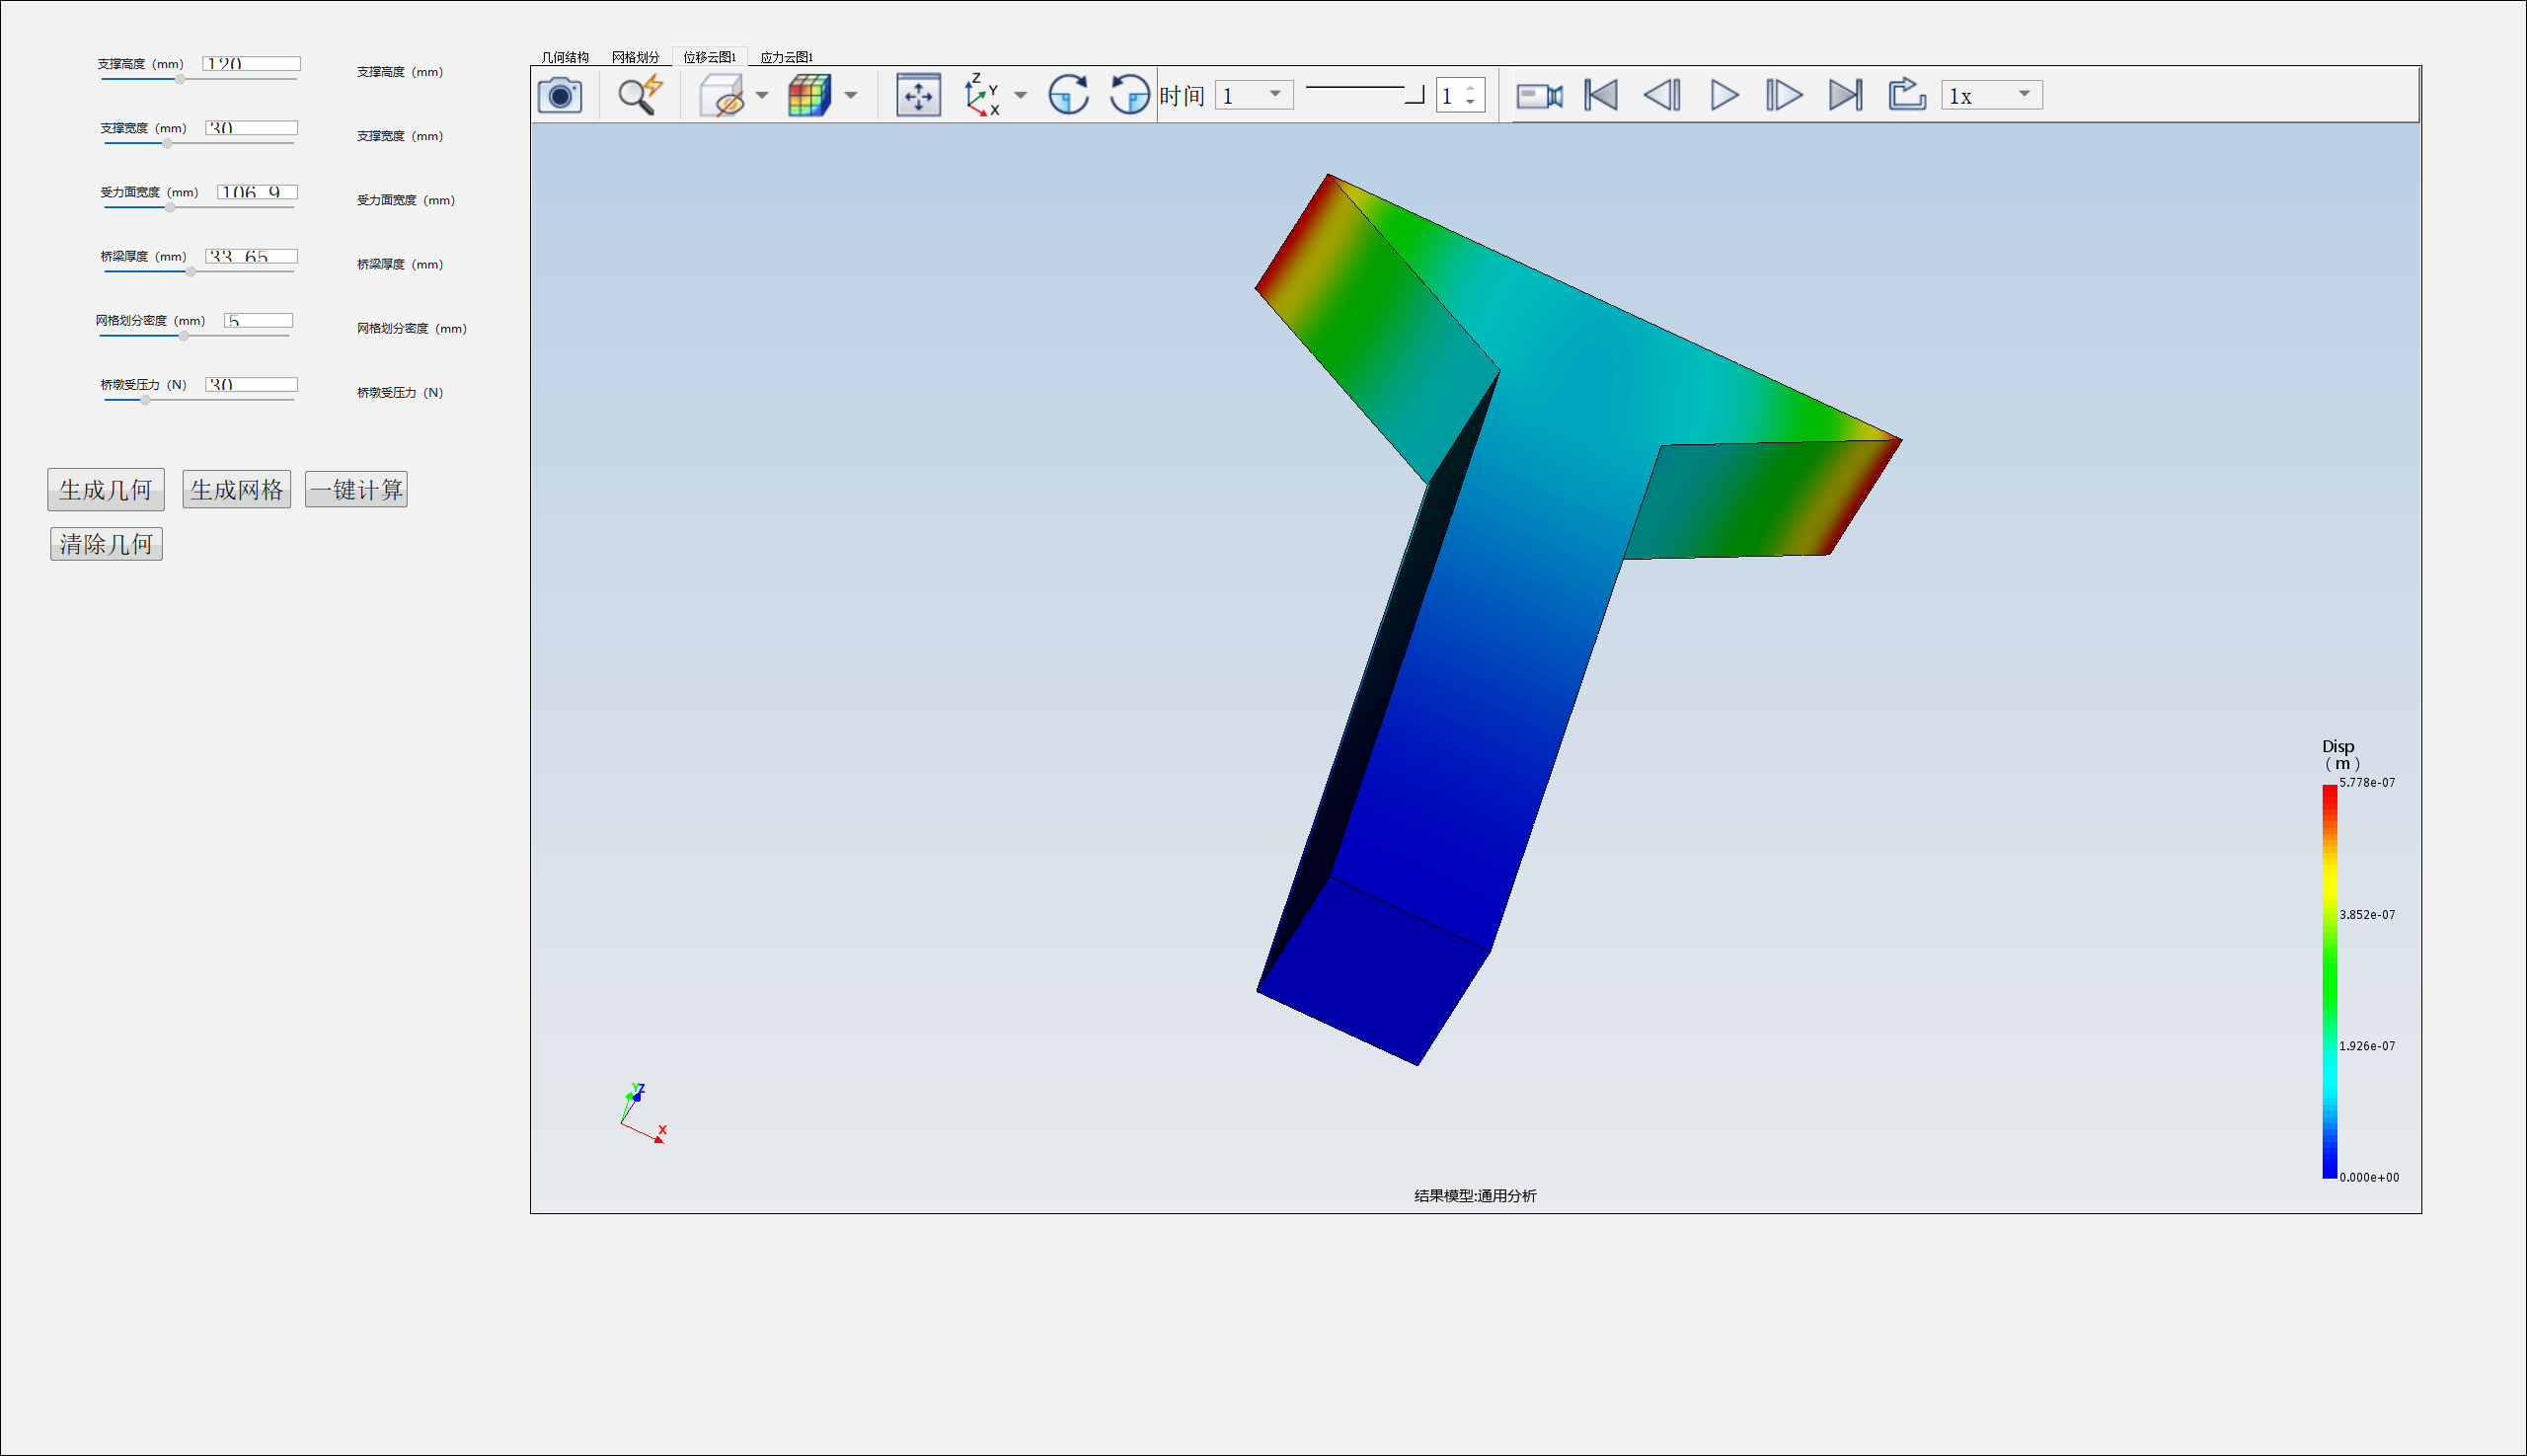Click the 时间 label in toolbar

(x=1182, y=96)
